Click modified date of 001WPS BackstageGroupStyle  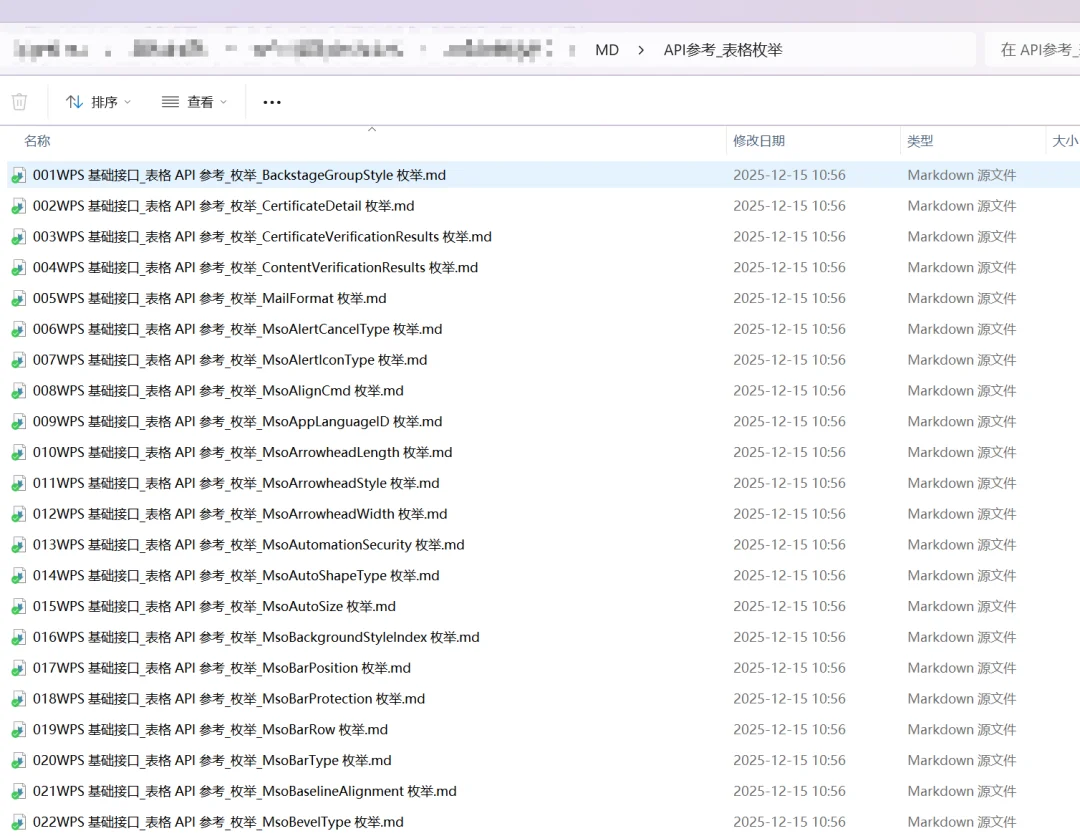pos(789,175)
